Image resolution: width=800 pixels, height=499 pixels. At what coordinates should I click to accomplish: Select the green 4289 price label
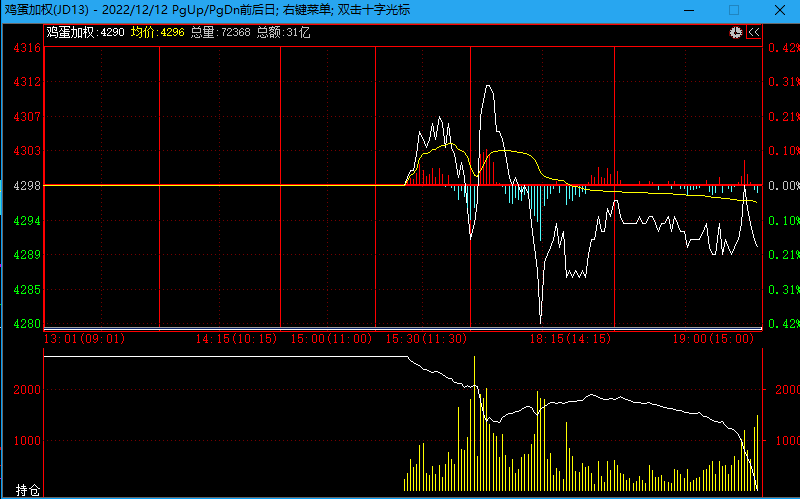27,255
